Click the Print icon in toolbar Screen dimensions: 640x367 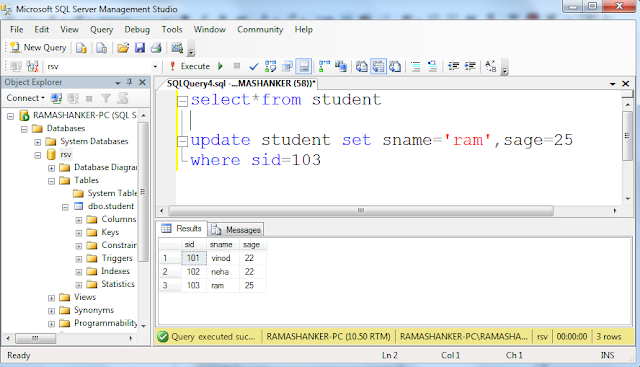156,48
